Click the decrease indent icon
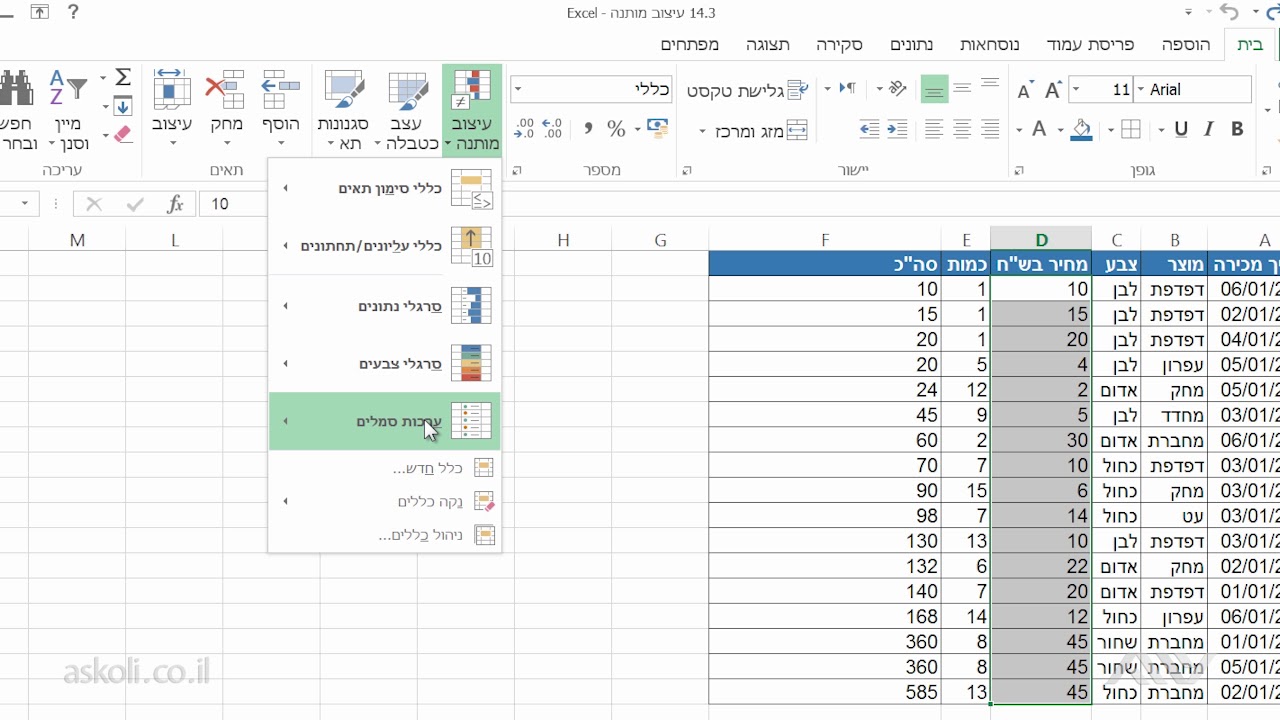 point(897,129)
